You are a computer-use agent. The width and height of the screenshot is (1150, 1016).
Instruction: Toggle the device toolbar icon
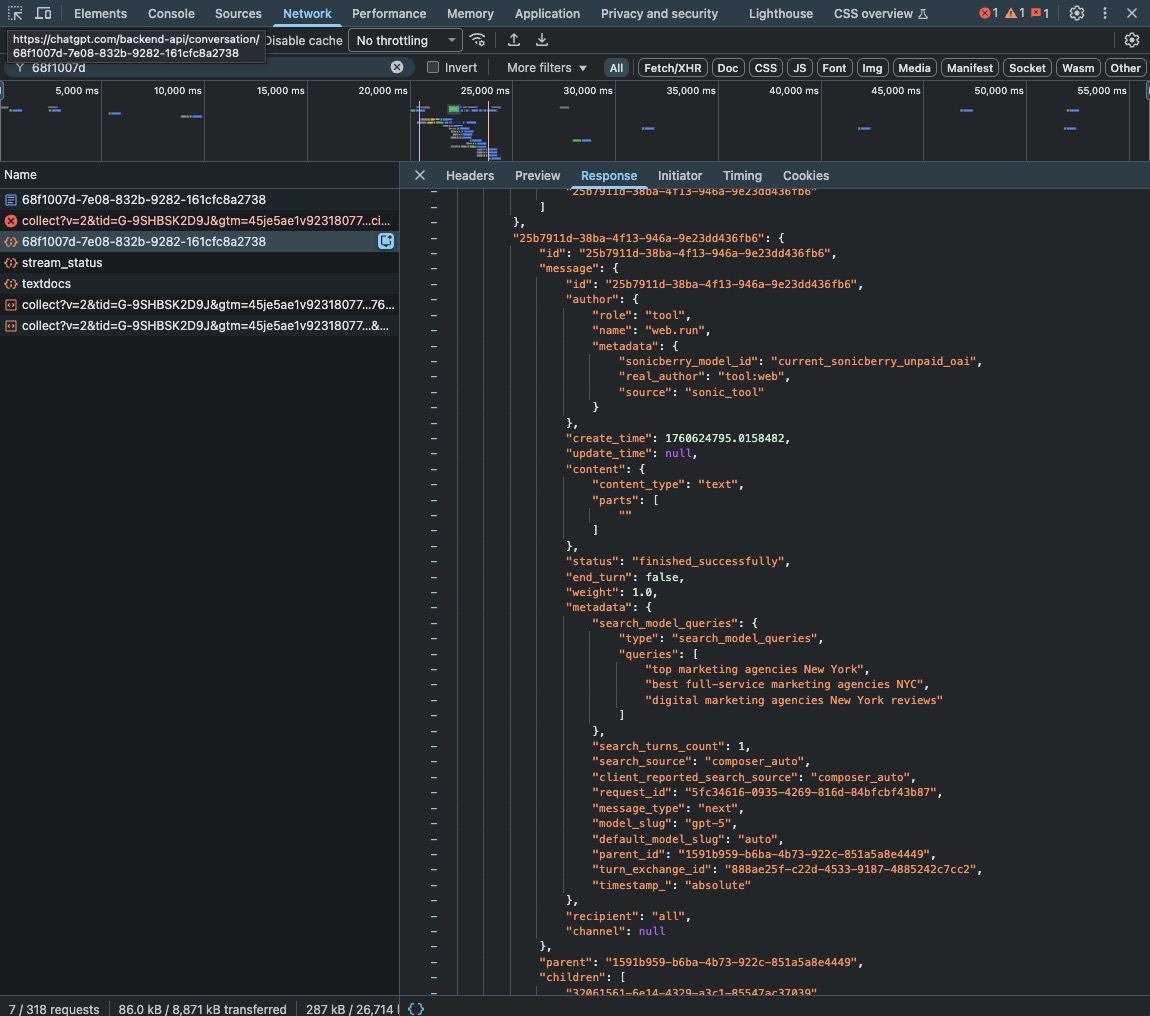(x=43, y=13)
